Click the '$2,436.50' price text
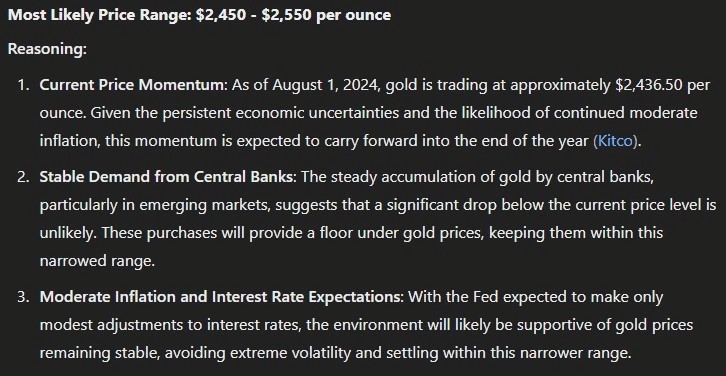The height and width of the screenshot is (376, 726). tap(649, 85)
